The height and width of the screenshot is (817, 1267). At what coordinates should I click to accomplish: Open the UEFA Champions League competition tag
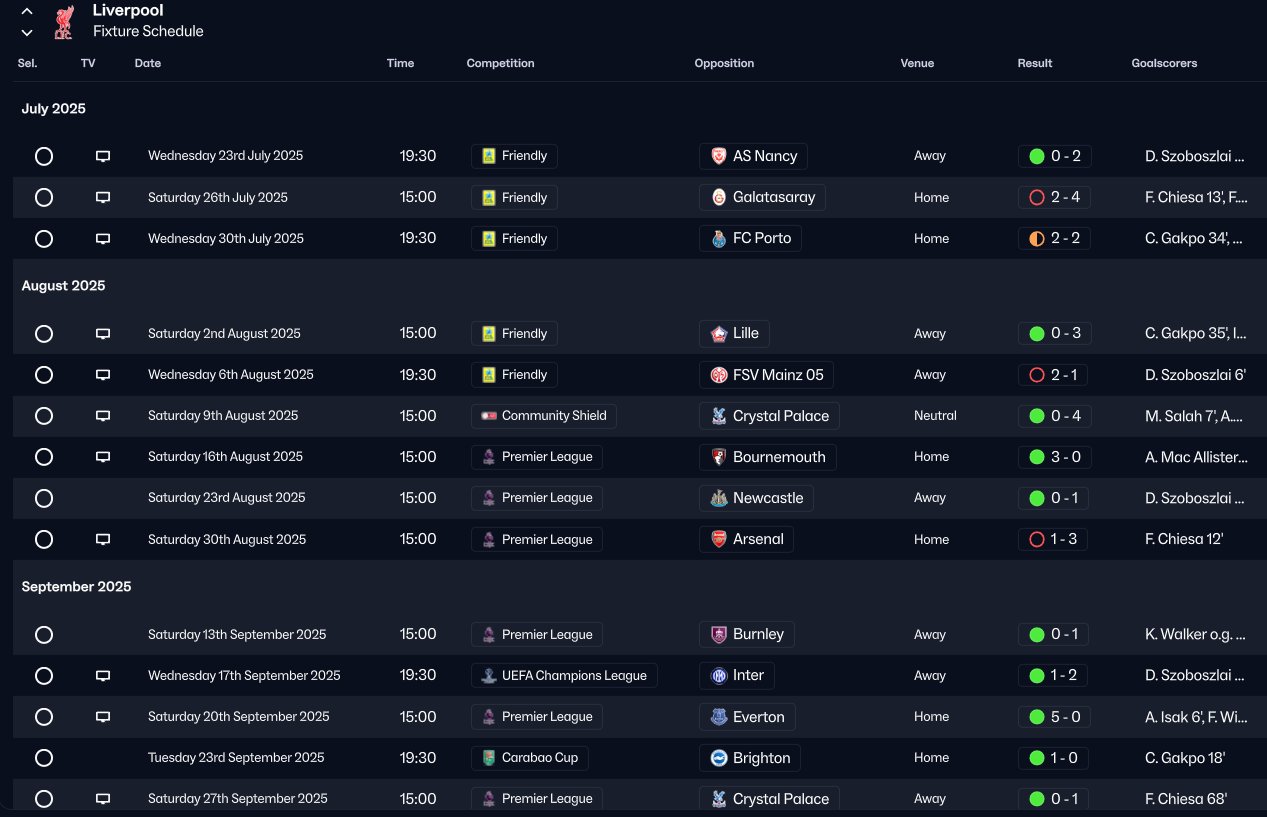564,675
